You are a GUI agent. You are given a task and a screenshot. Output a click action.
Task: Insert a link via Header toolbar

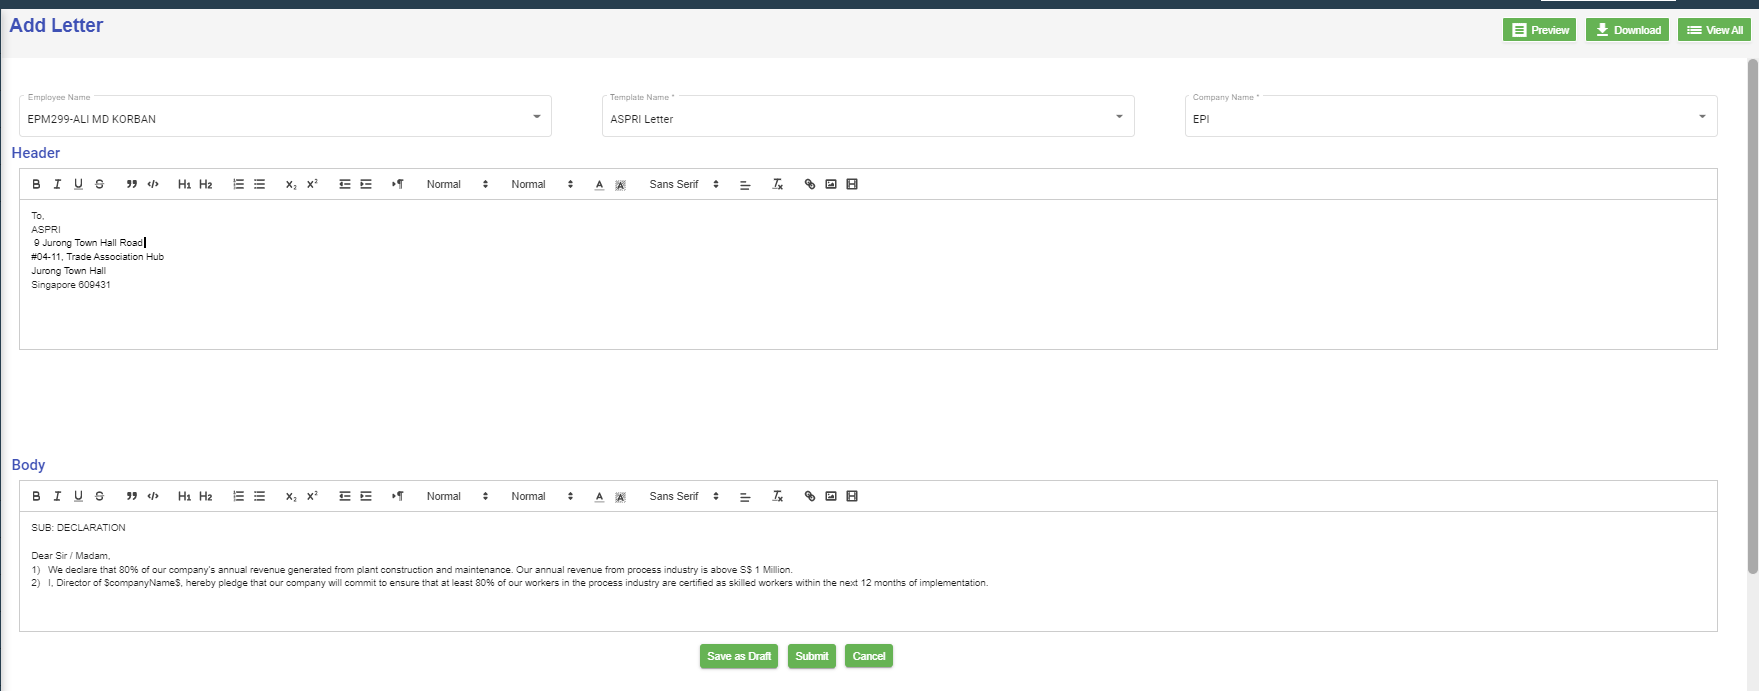[810, 184]
